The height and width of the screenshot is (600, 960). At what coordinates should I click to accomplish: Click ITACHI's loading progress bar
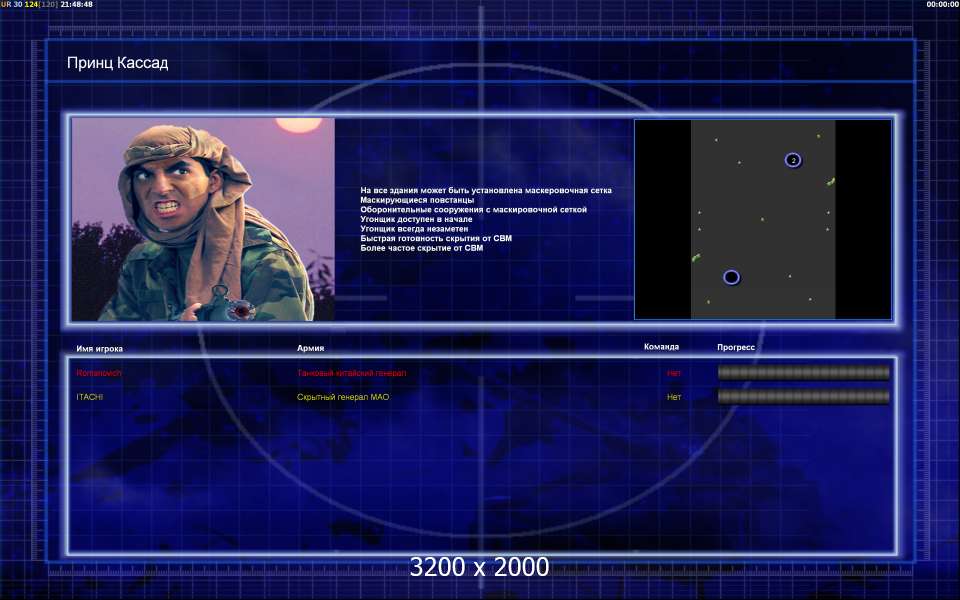[x=803, y=397]
